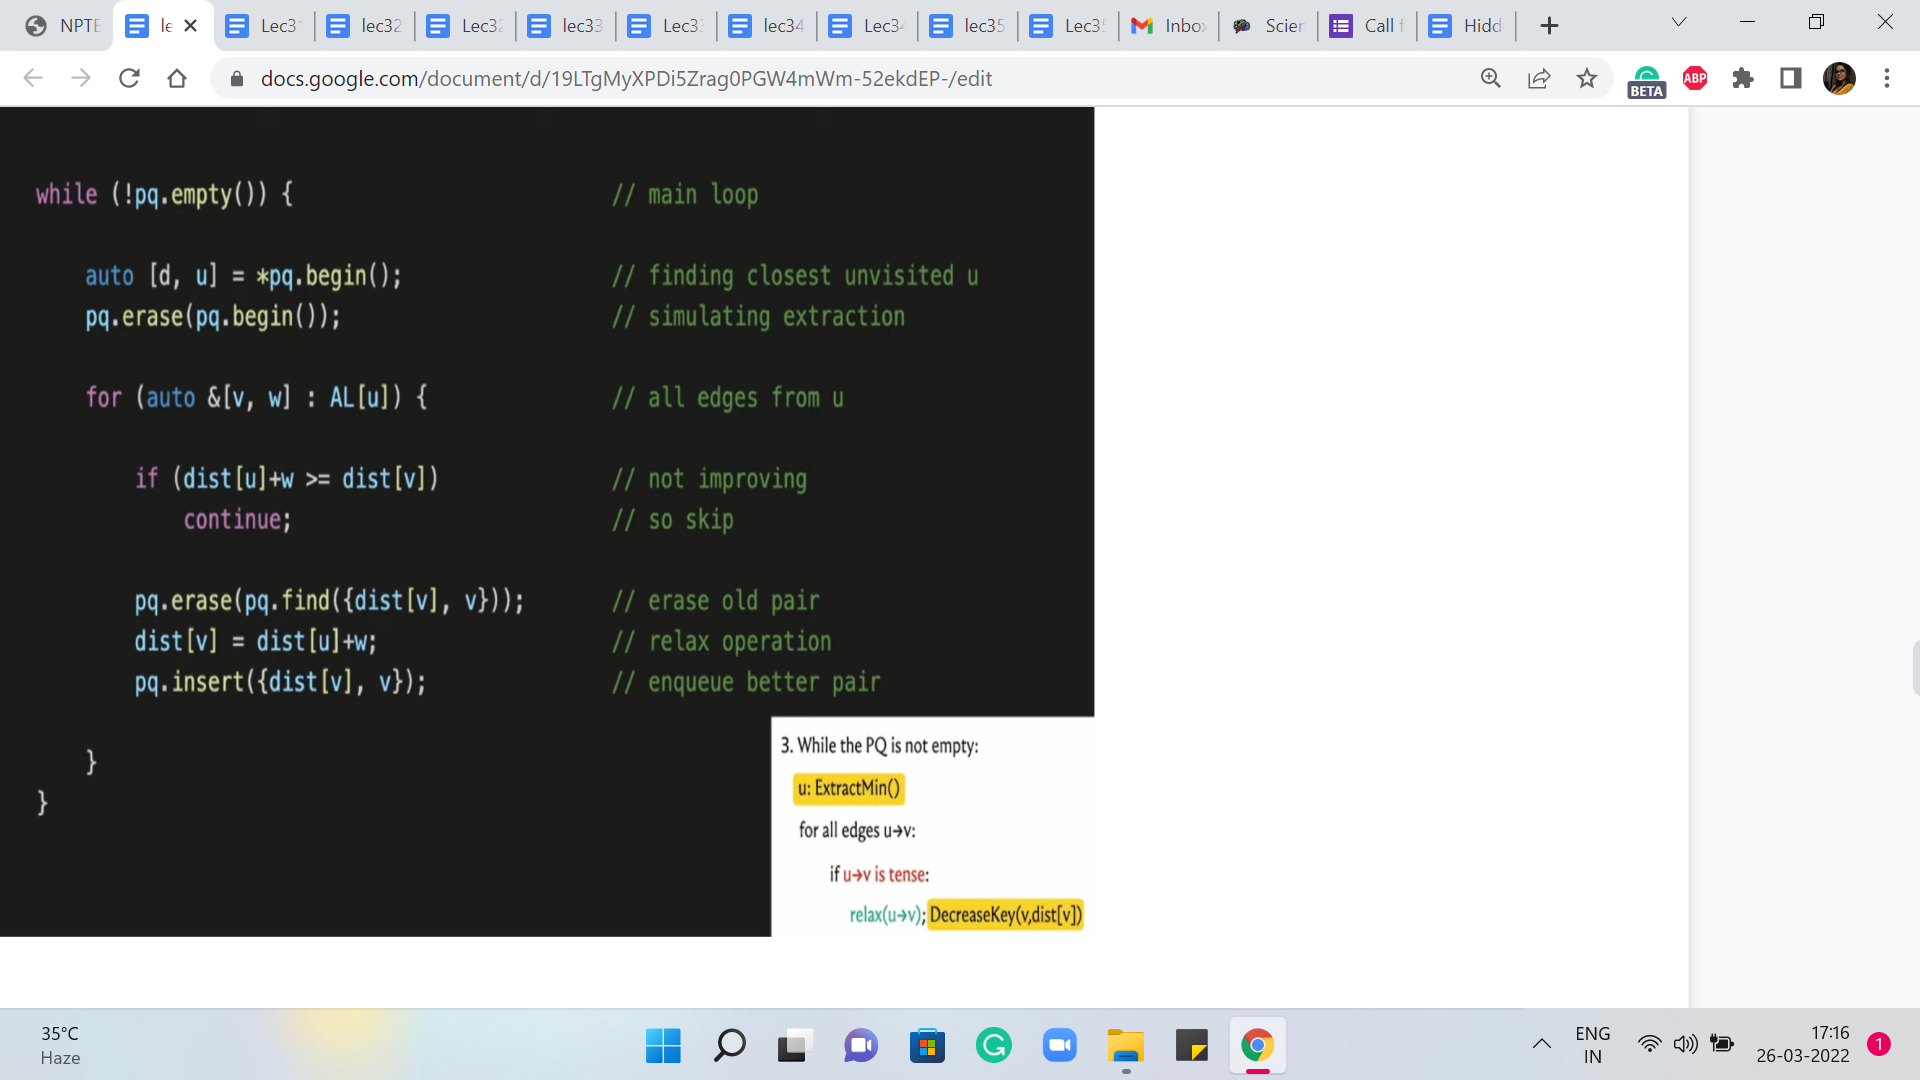1920x1080 pixels.
Task: Open a new browser tab
Action: [1549, 26]
